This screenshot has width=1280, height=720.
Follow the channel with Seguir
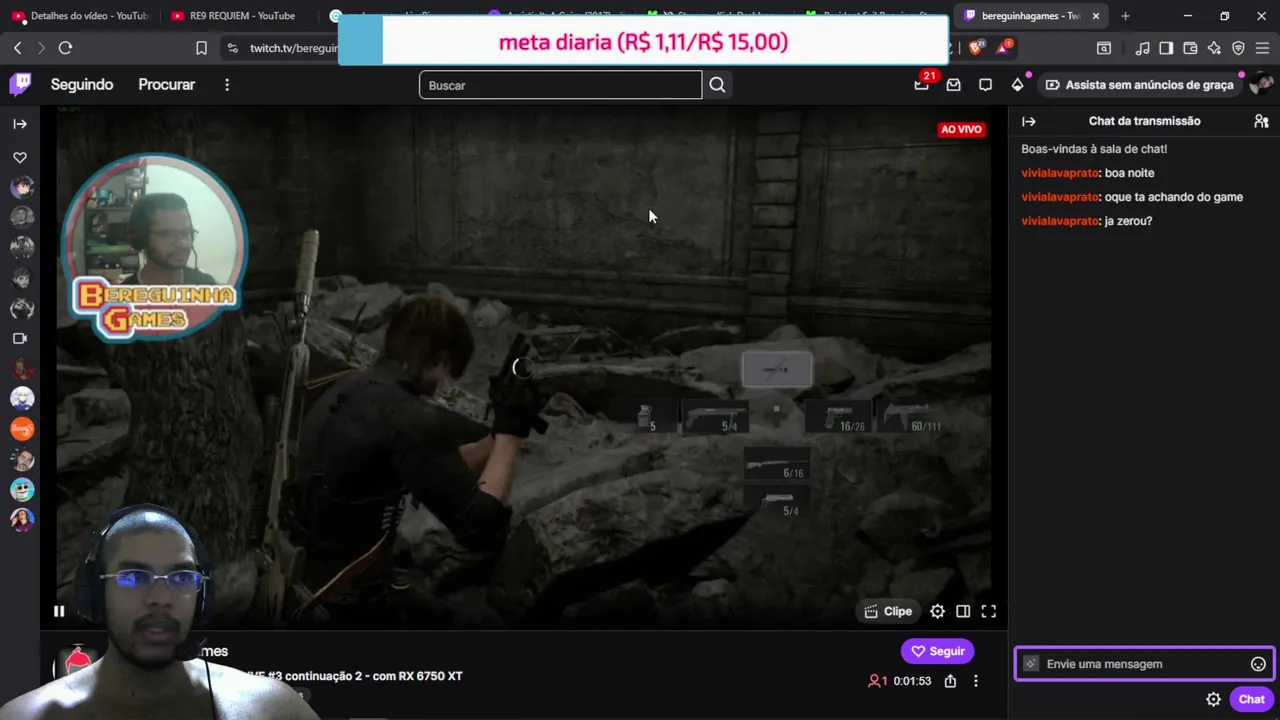tap(937, 651)
